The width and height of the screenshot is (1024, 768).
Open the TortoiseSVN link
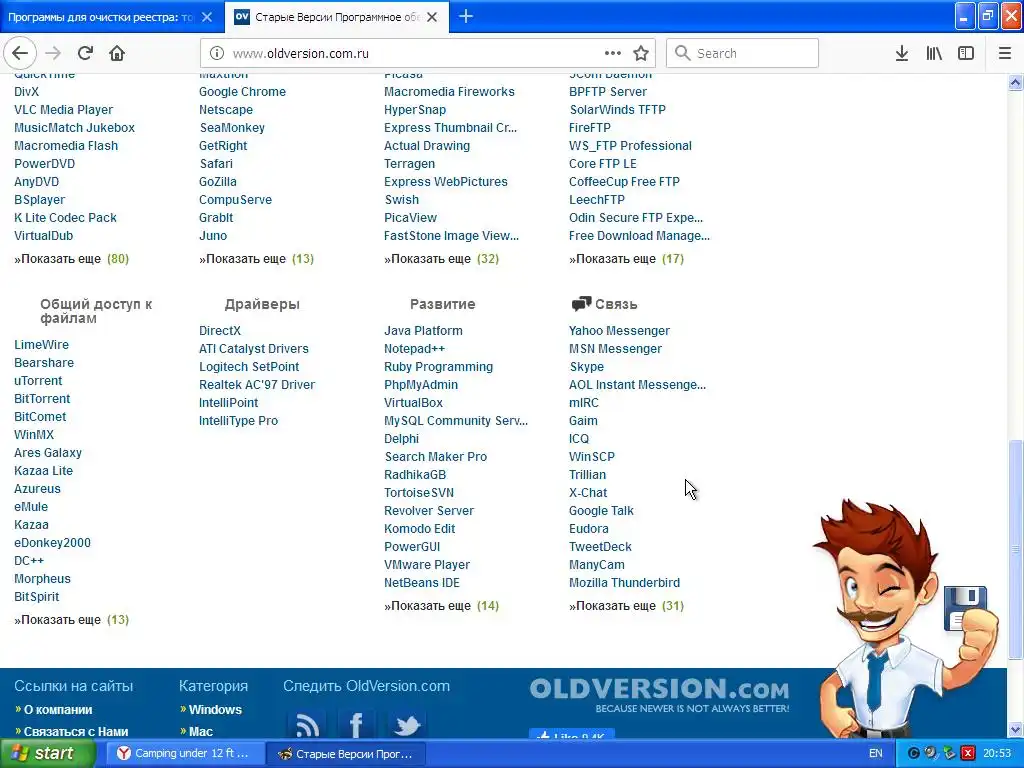pyautogui.click(x=419, y=492)
